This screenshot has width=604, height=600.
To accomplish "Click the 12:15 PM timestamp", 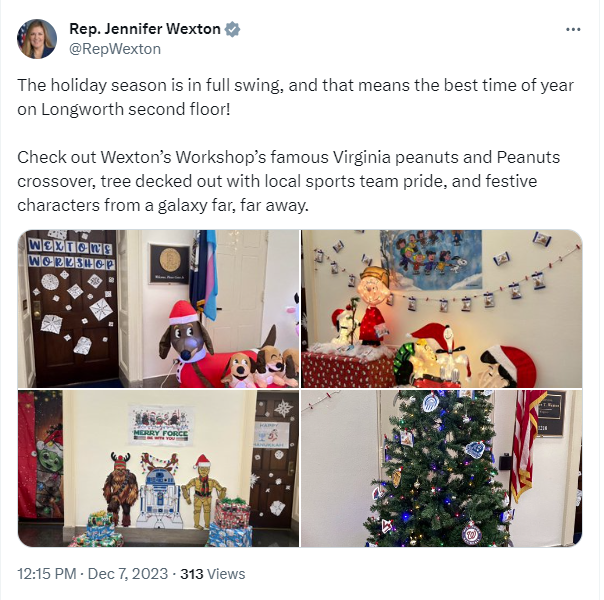I will point(47,574).
